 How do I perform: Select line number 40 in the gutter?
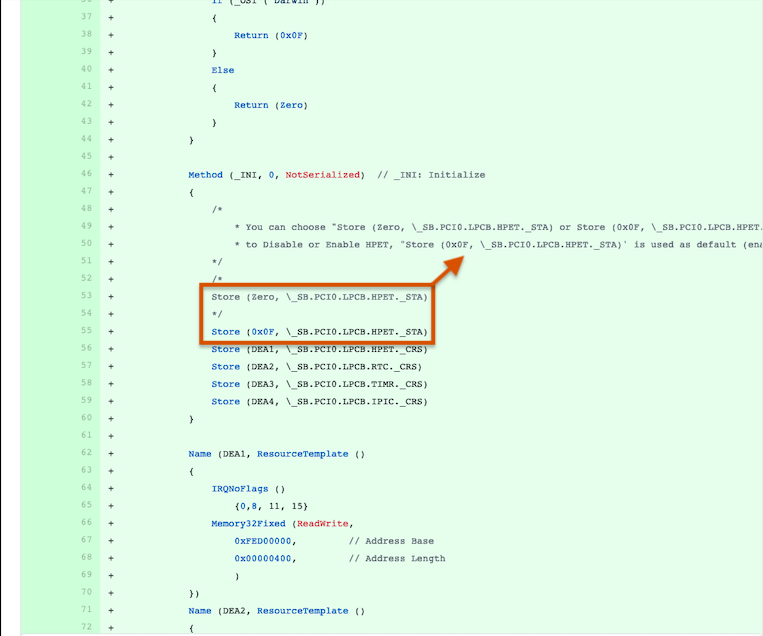pyautogui.click(x=87, y=69)
